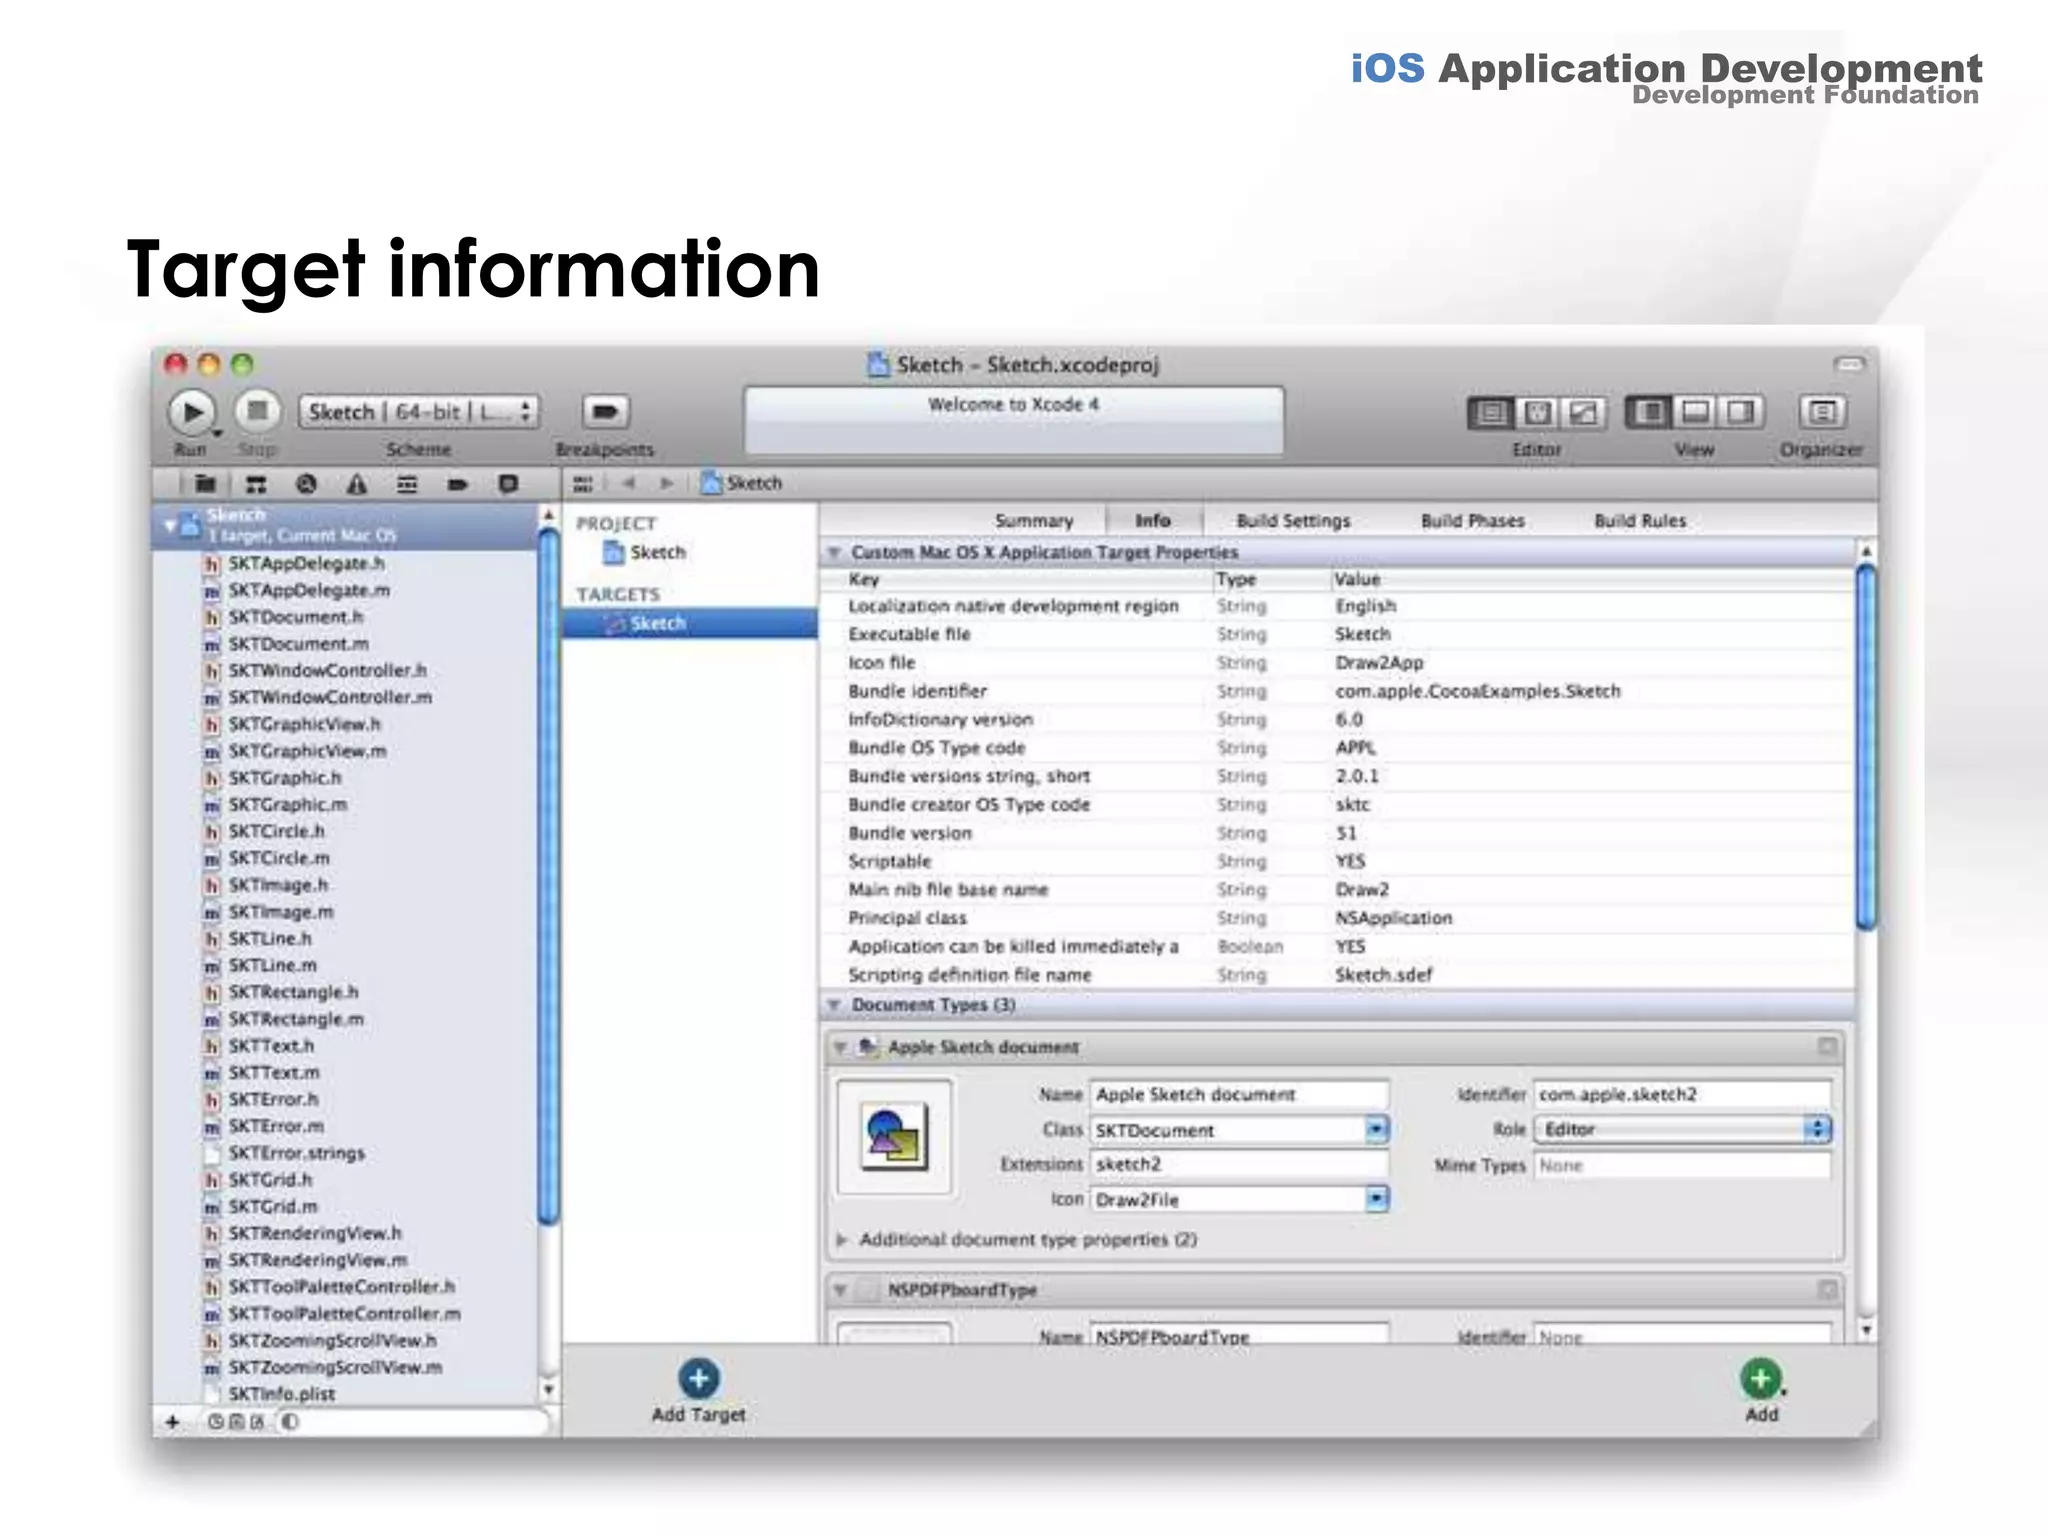Go back with the jump bar left arrow
Screen dimensions: 2048x1536
tap(629, 484)
